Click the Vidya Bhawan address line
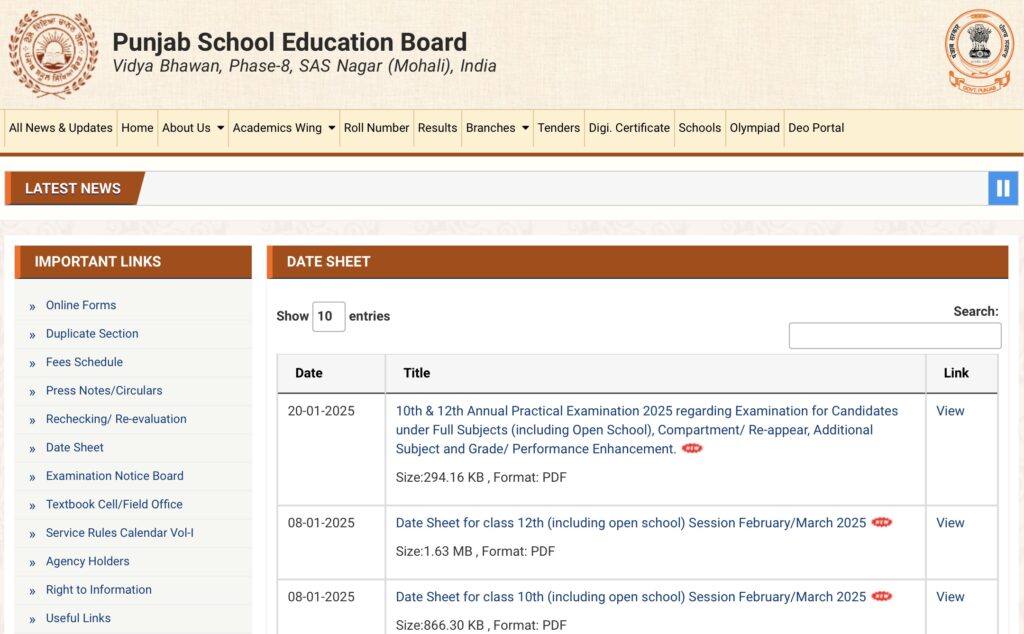 point(304,66)
